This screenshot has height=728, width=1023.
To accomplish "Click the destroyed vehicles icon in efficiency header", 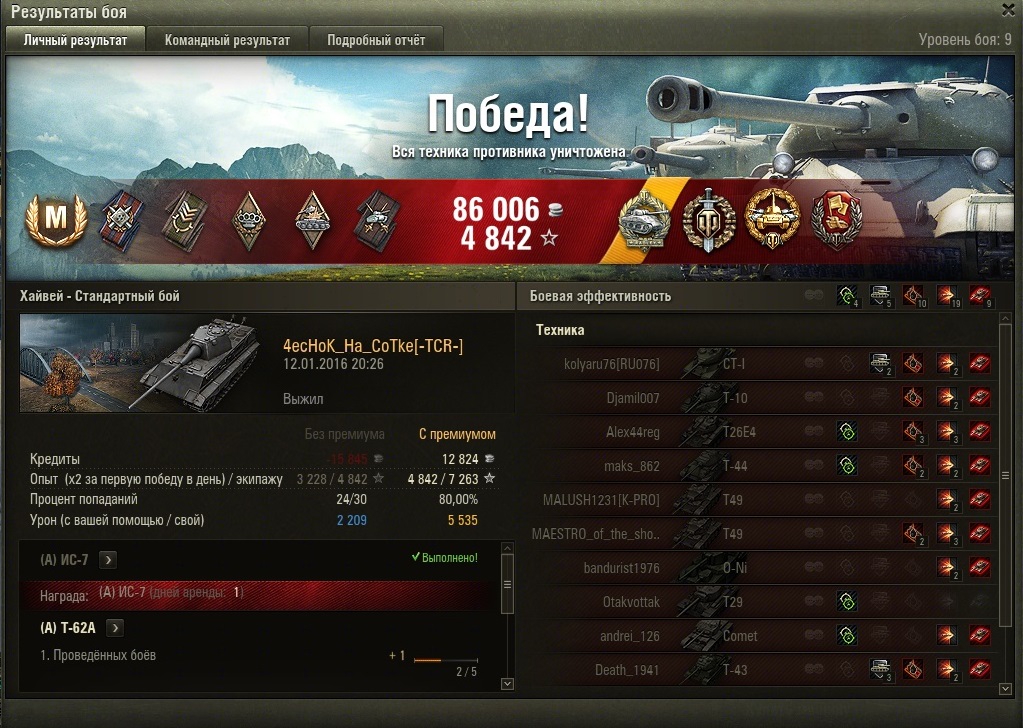I will click(980, 296).
